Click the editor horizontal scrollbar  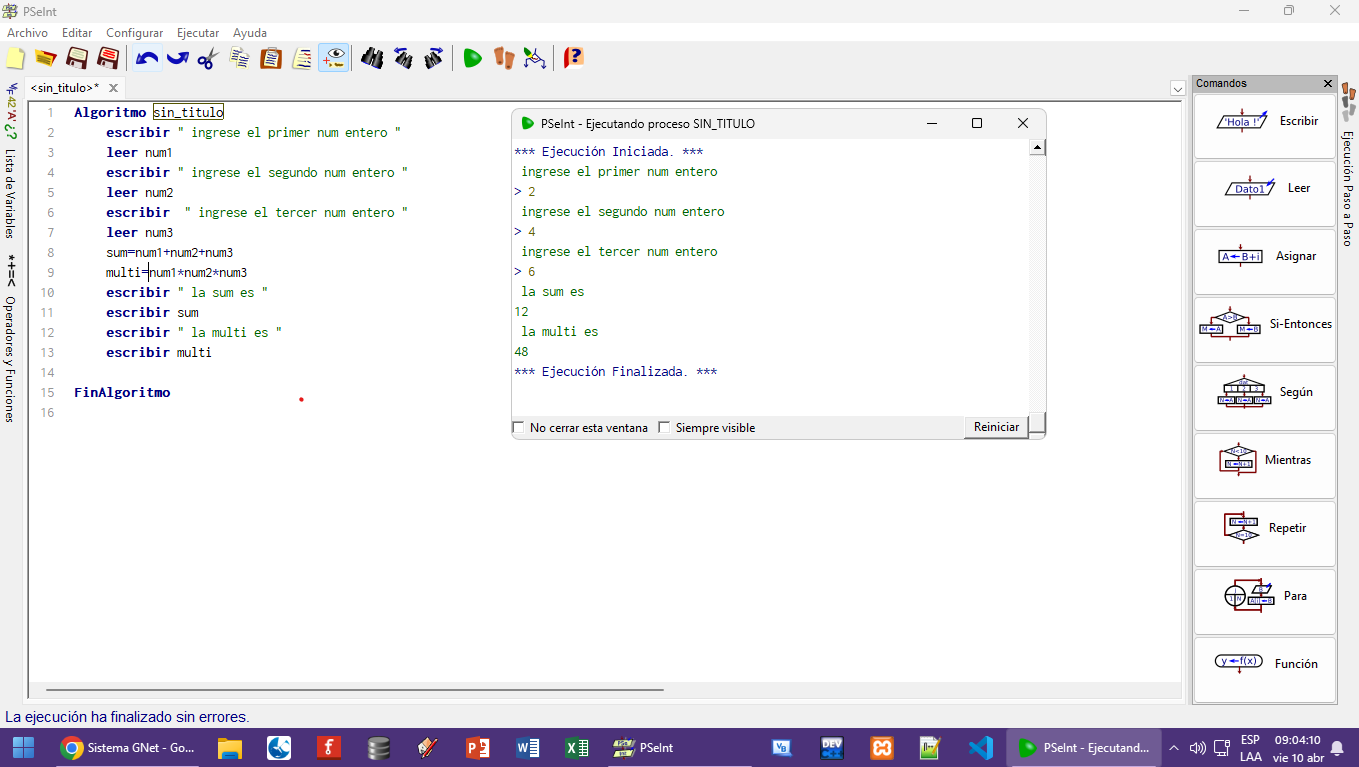point(355,690)
